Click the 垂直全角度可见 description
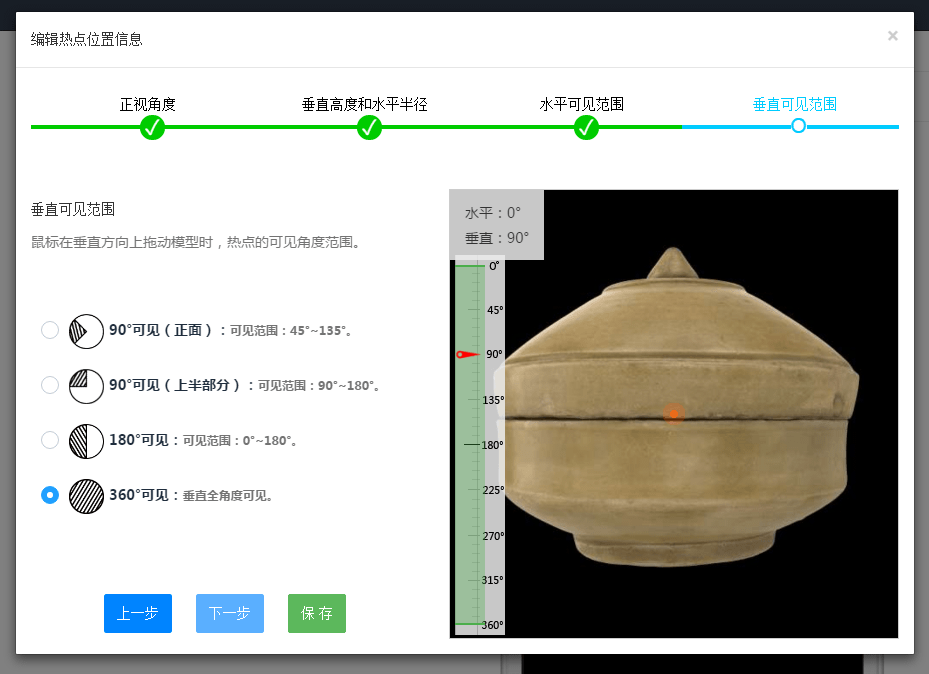929x674 pixels. pos(228,496)
